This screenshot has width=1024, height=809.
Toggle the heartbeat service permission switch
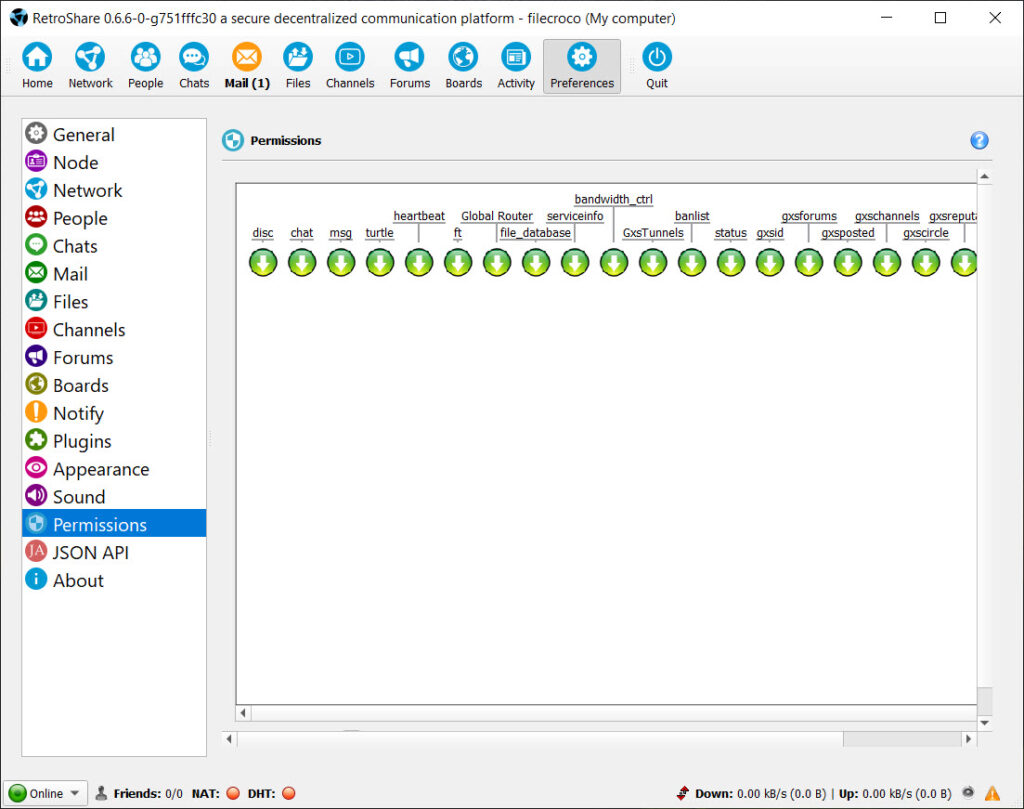(x=419, y=262)
